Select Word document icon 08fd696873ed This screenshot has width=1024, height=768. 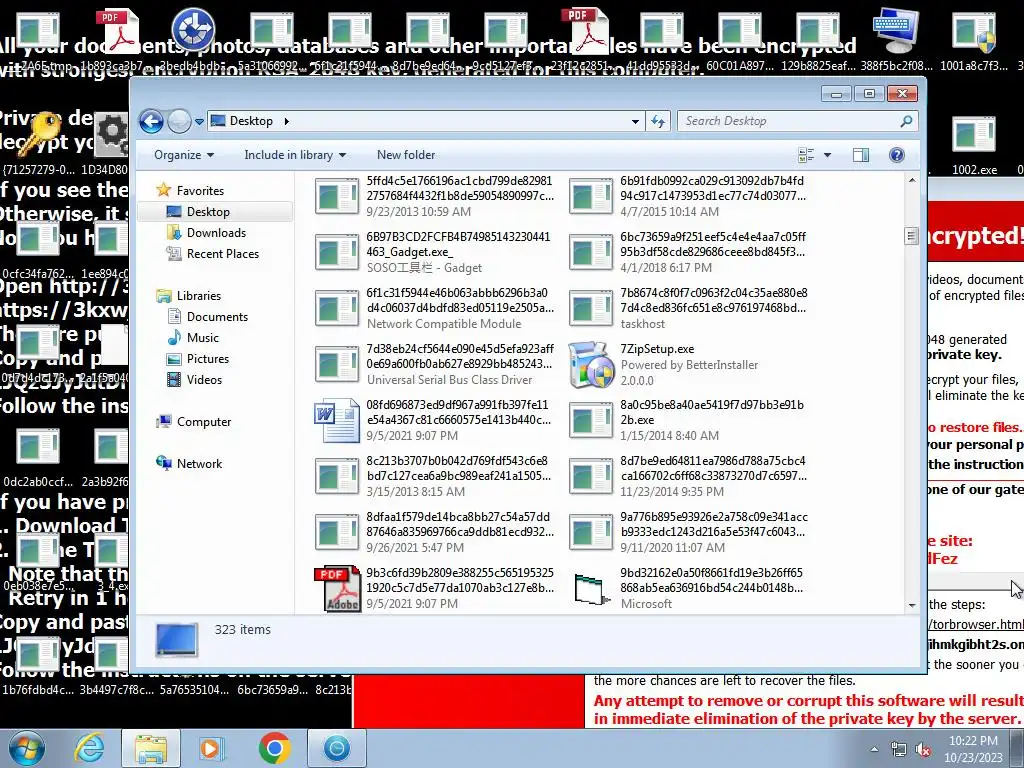pos(337,421)
